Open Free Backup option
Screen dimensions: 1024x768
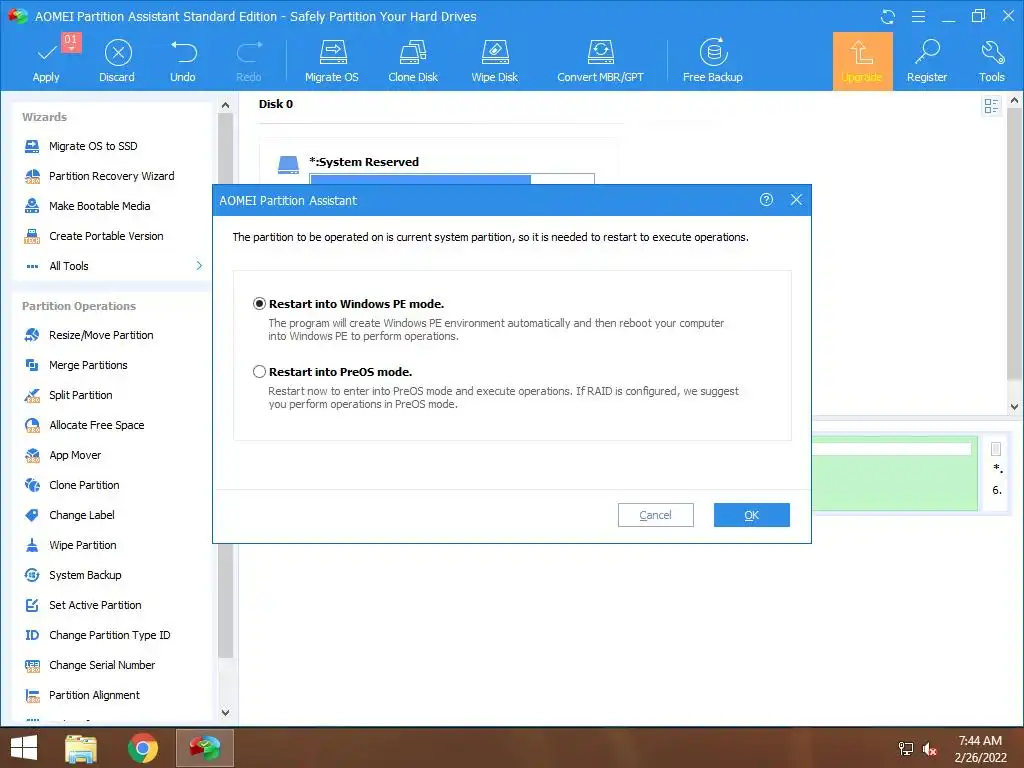(x=712, y=60)
